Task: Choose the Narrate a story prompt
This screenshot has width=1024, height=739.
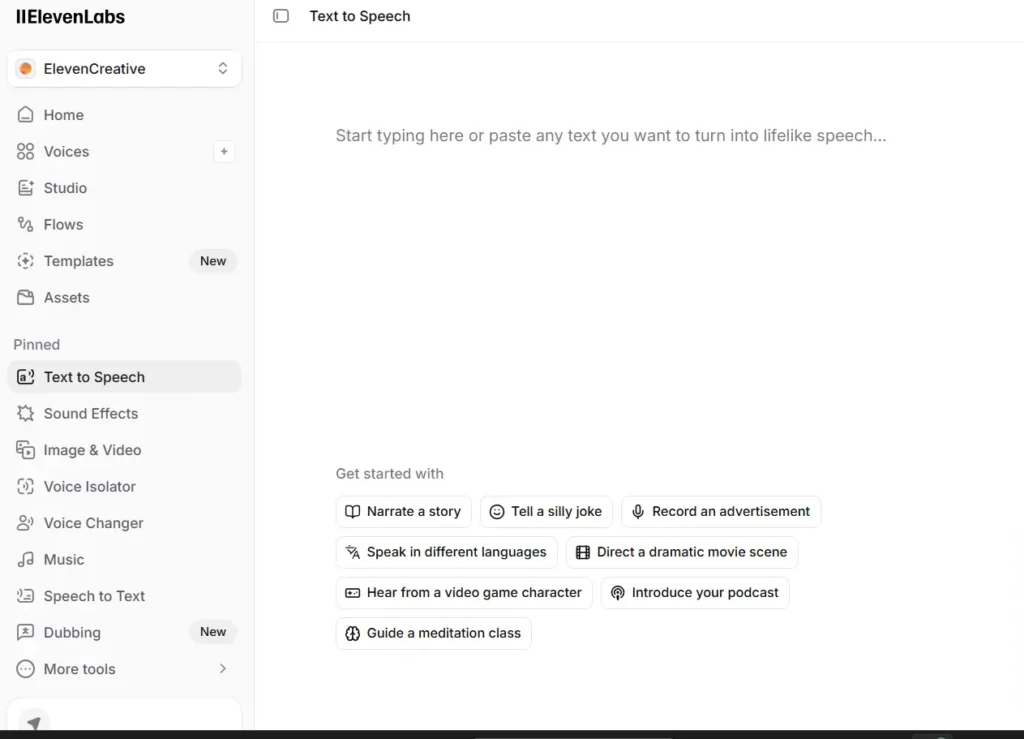Action: tap(404, 512)
